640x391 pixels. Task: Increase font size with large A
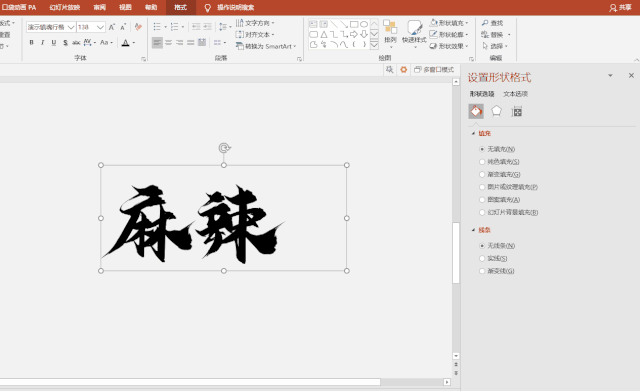(x=112, y=27)
